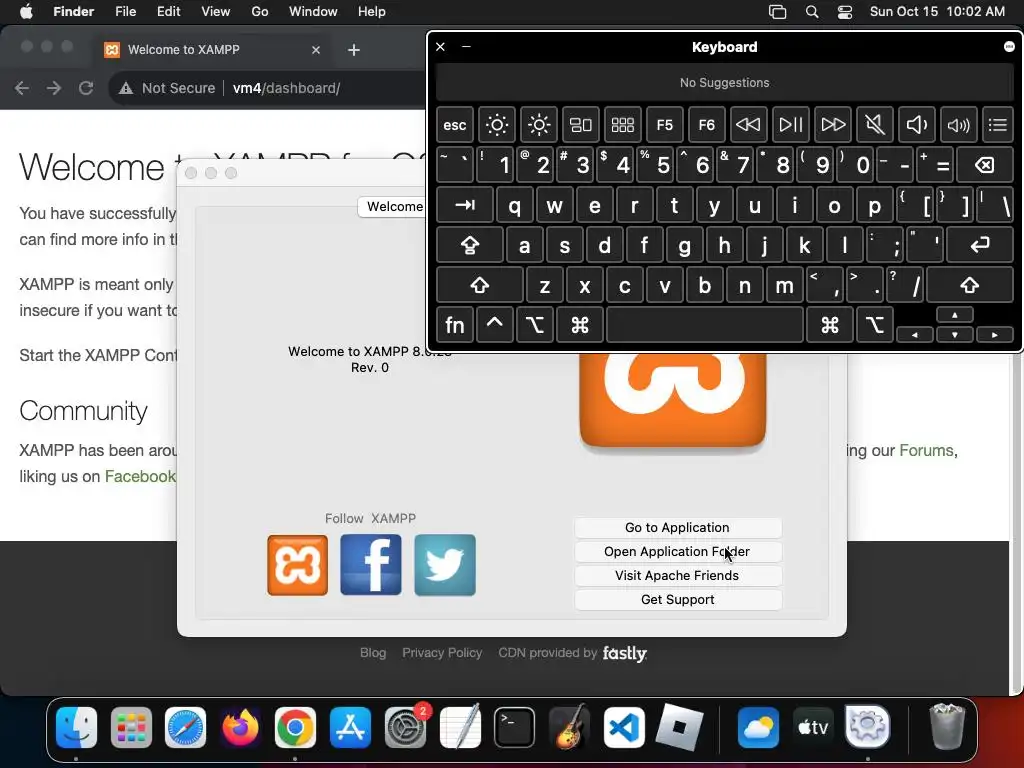This screenshot has width=1024, height=768.
Task: Go back in the browser
Action: (x=22, y=88)
